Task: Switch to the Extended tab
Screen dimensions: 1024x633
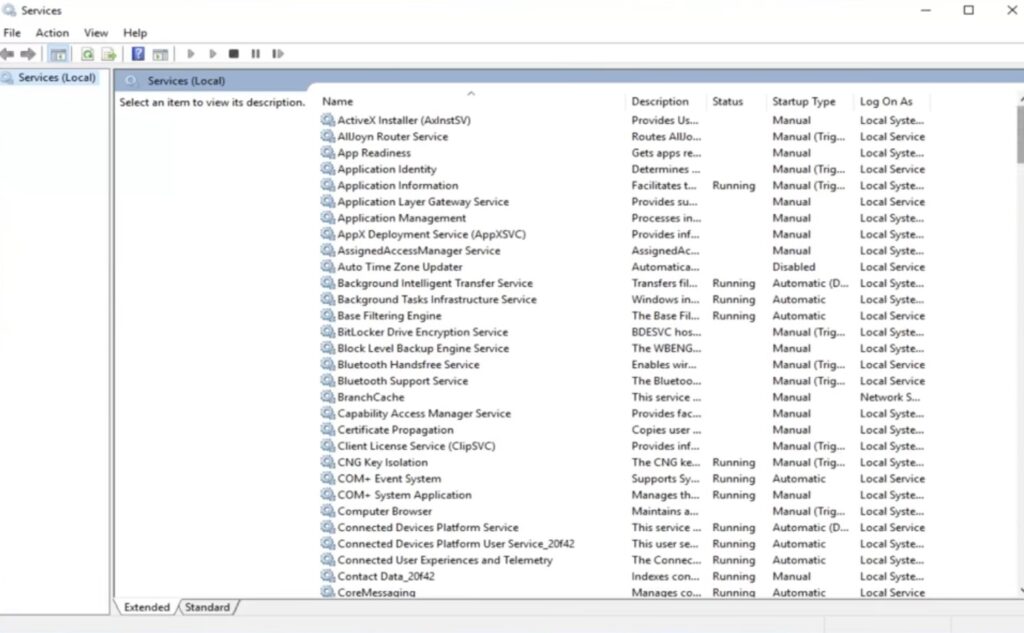Action: click(x=146, y=607)
